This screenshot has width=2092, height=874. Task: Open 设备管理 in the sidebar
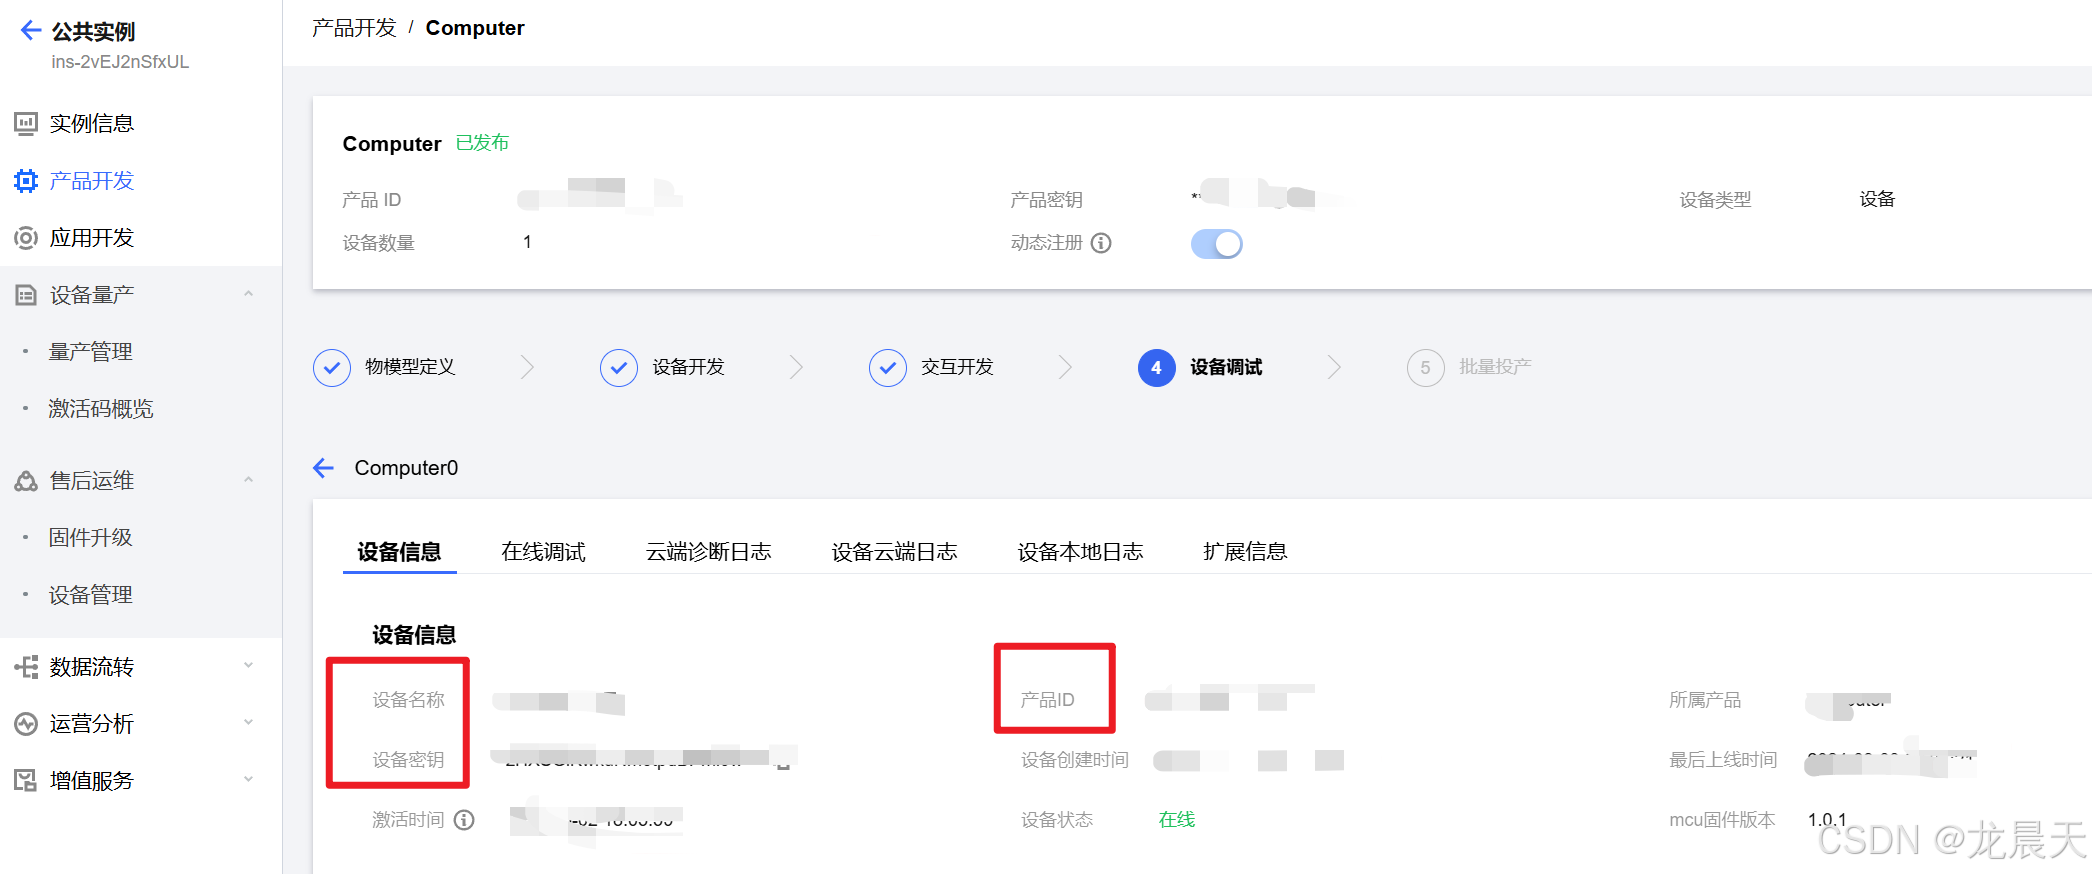click(x=91, y=595)
